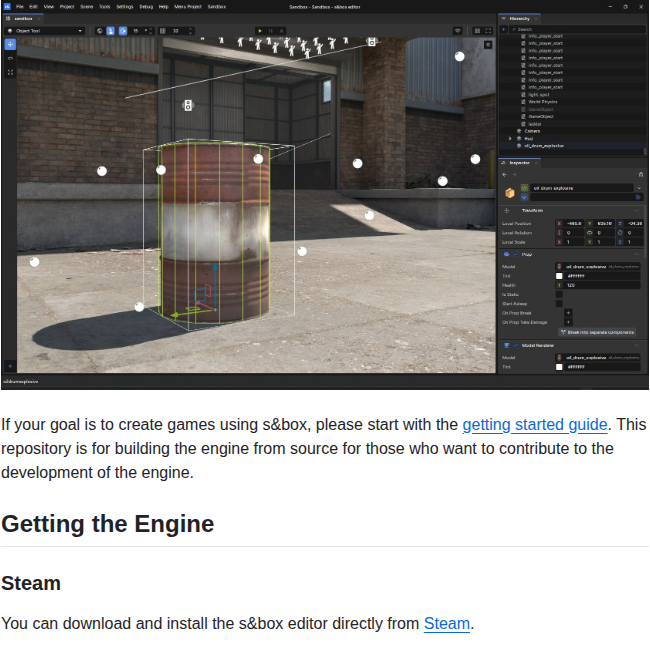
Task: Switch to the Hierarchy panel tab
Action: pyautogui.click(x=519, y=19)
